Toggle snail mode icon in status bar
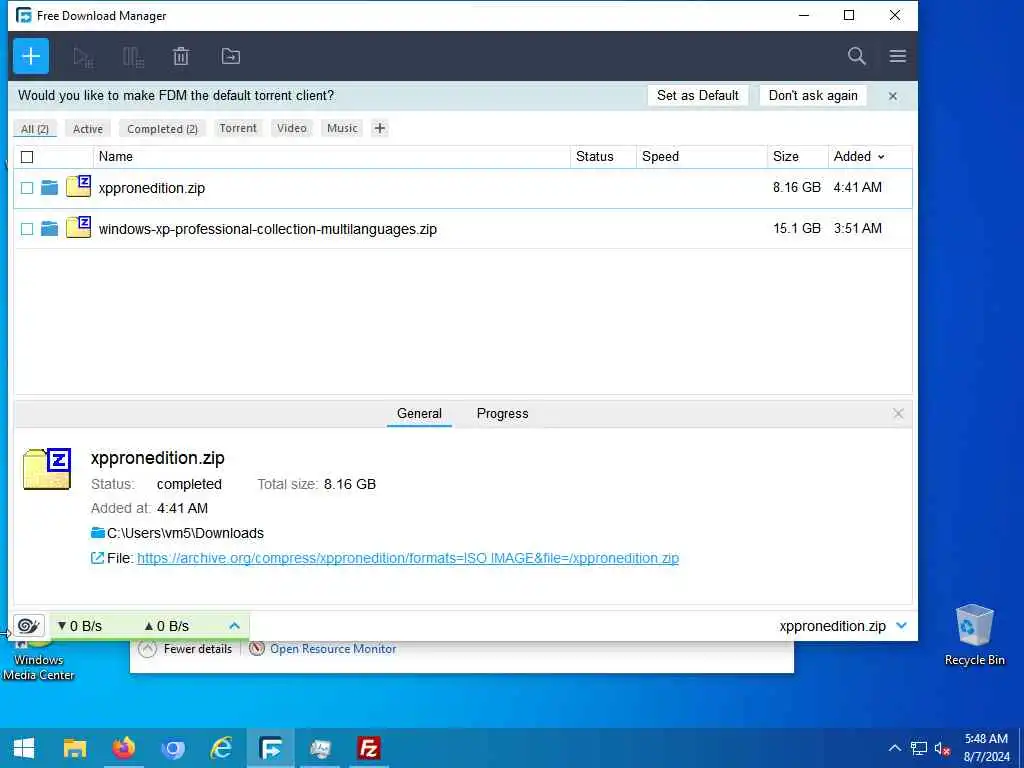 (x=28, y=626)
